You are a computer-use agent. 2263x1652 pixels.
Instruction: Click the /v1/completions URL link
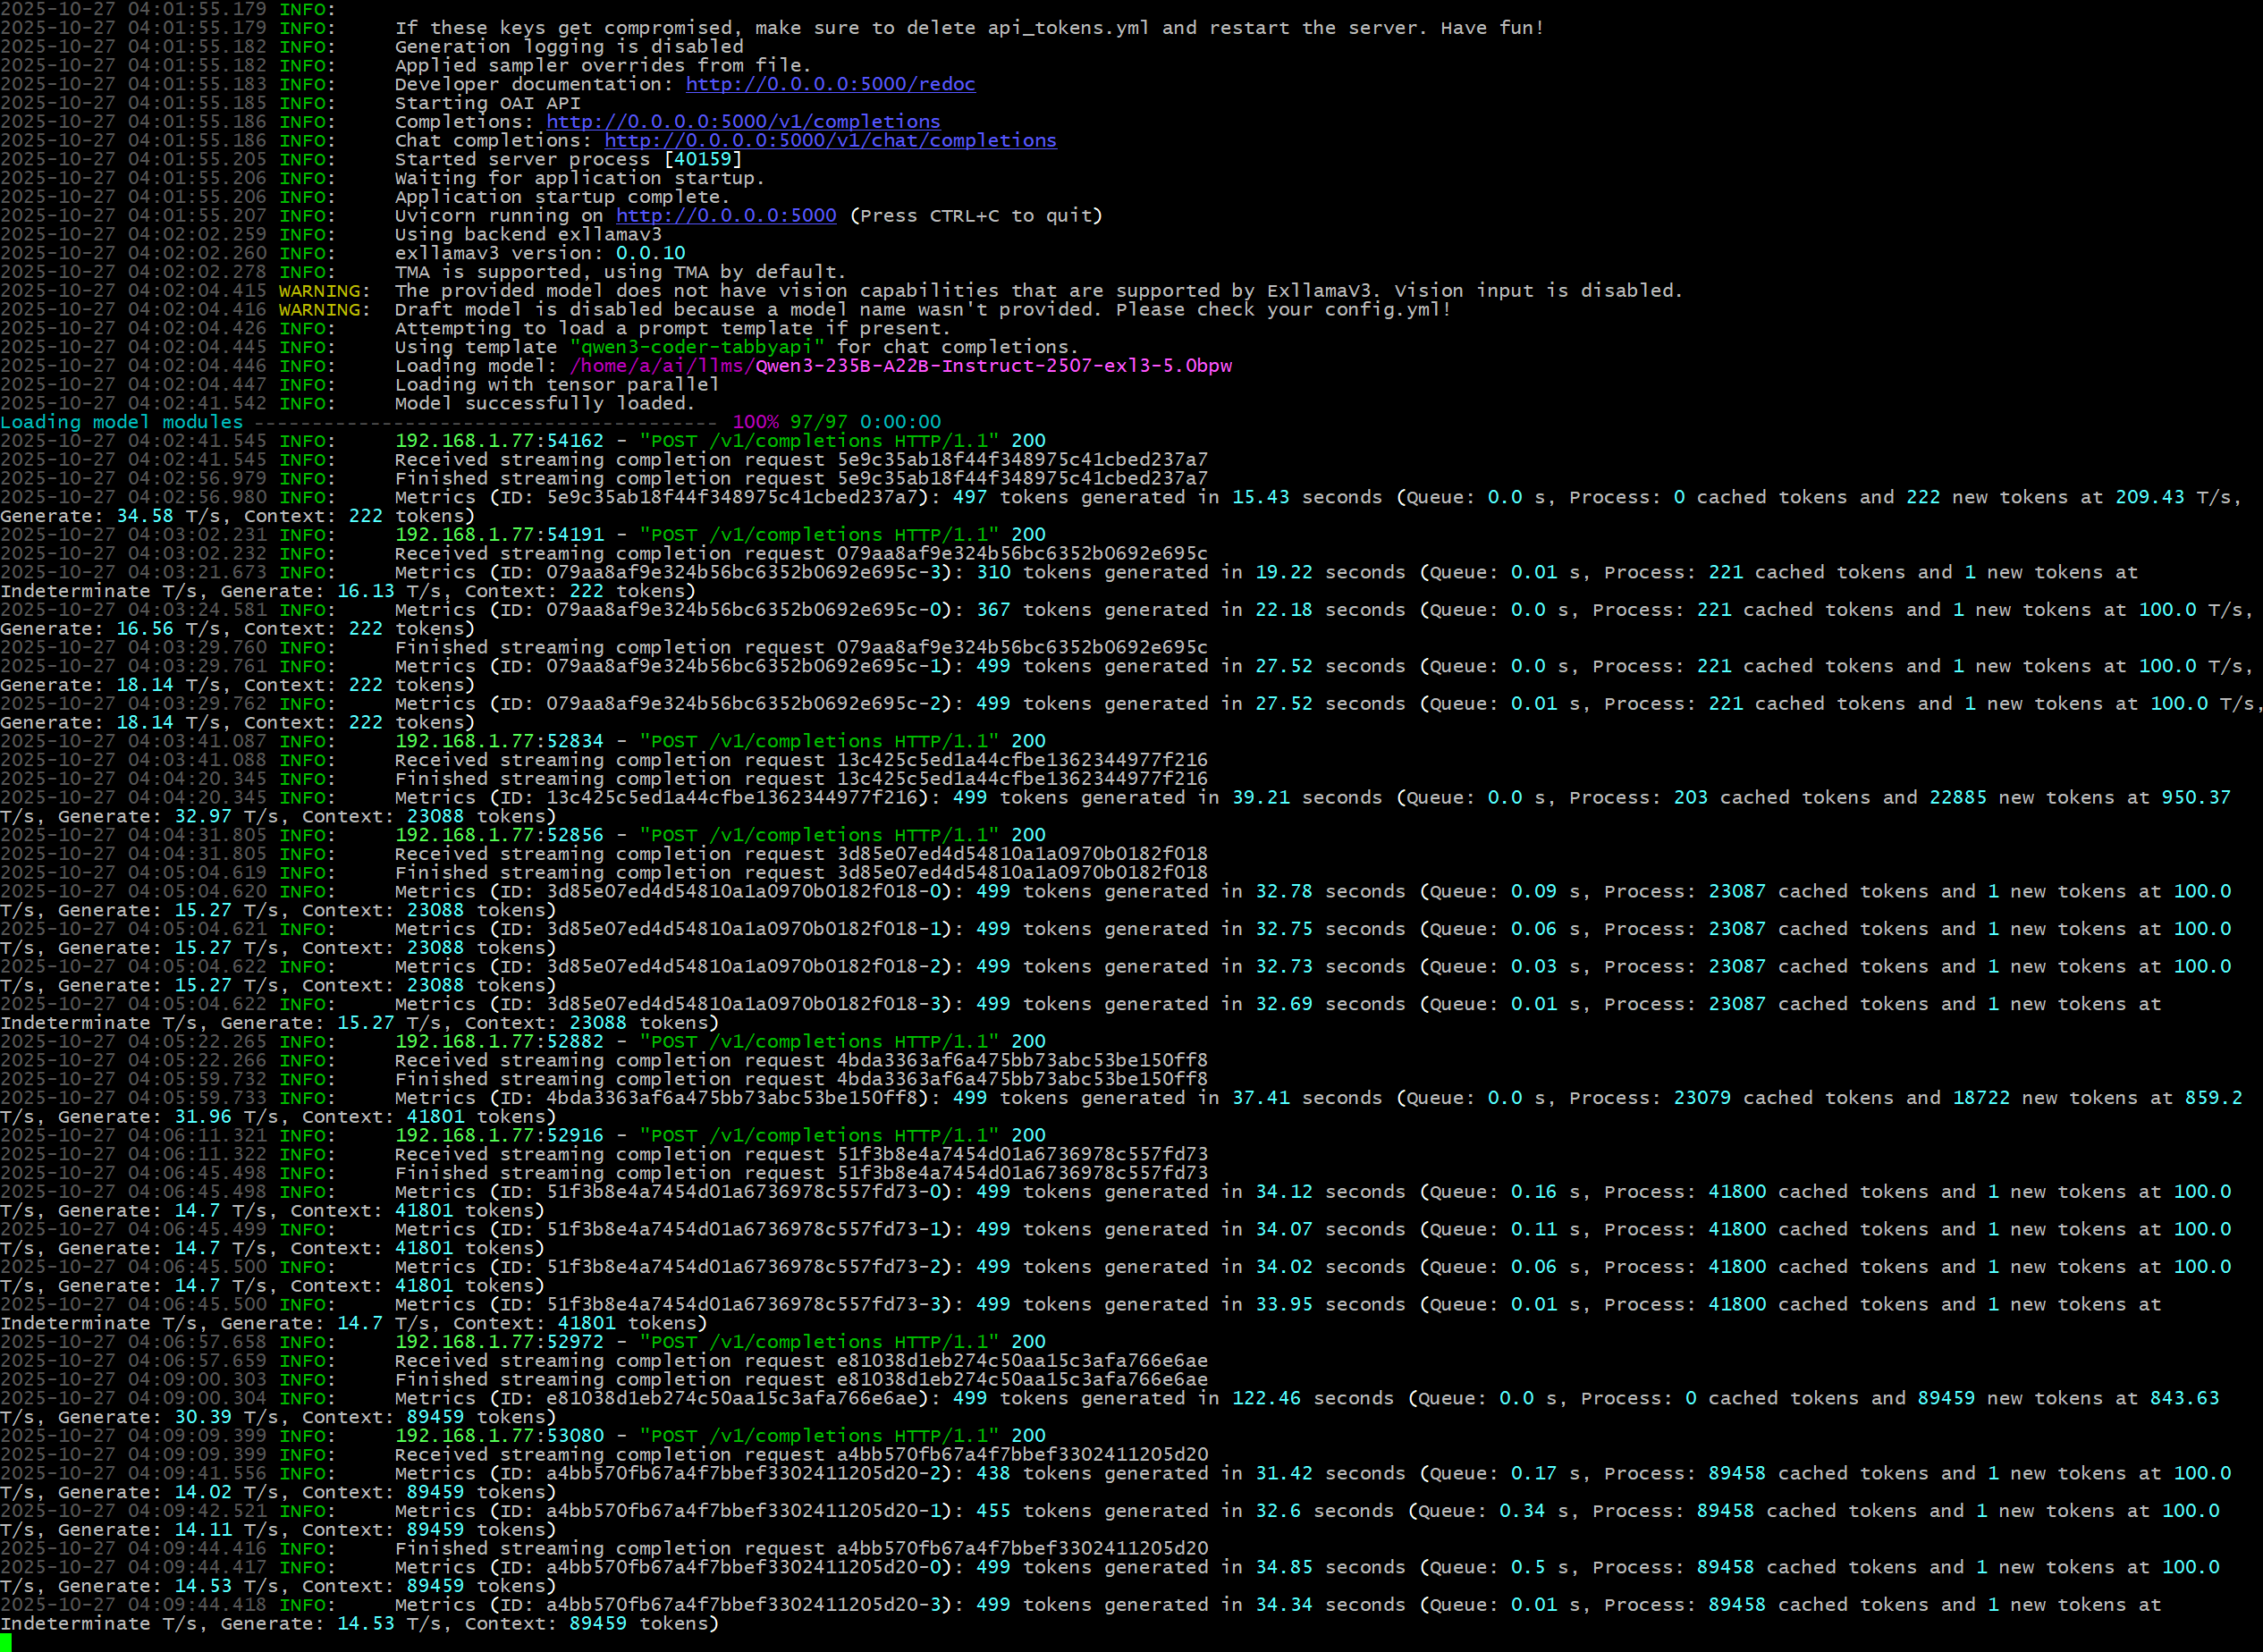click(x=743, y=121)
